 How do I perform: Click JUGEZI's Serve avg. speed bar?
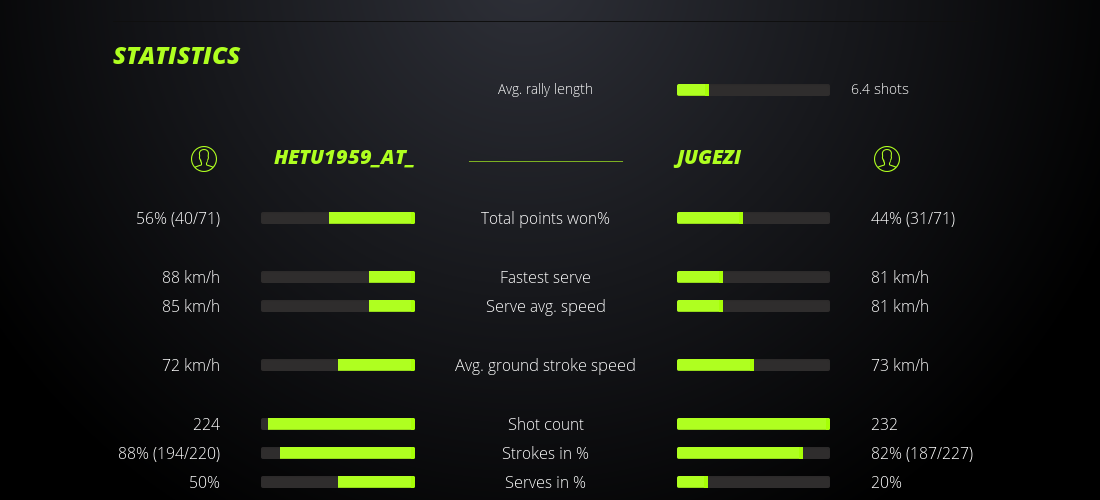[x=753, y=306]
